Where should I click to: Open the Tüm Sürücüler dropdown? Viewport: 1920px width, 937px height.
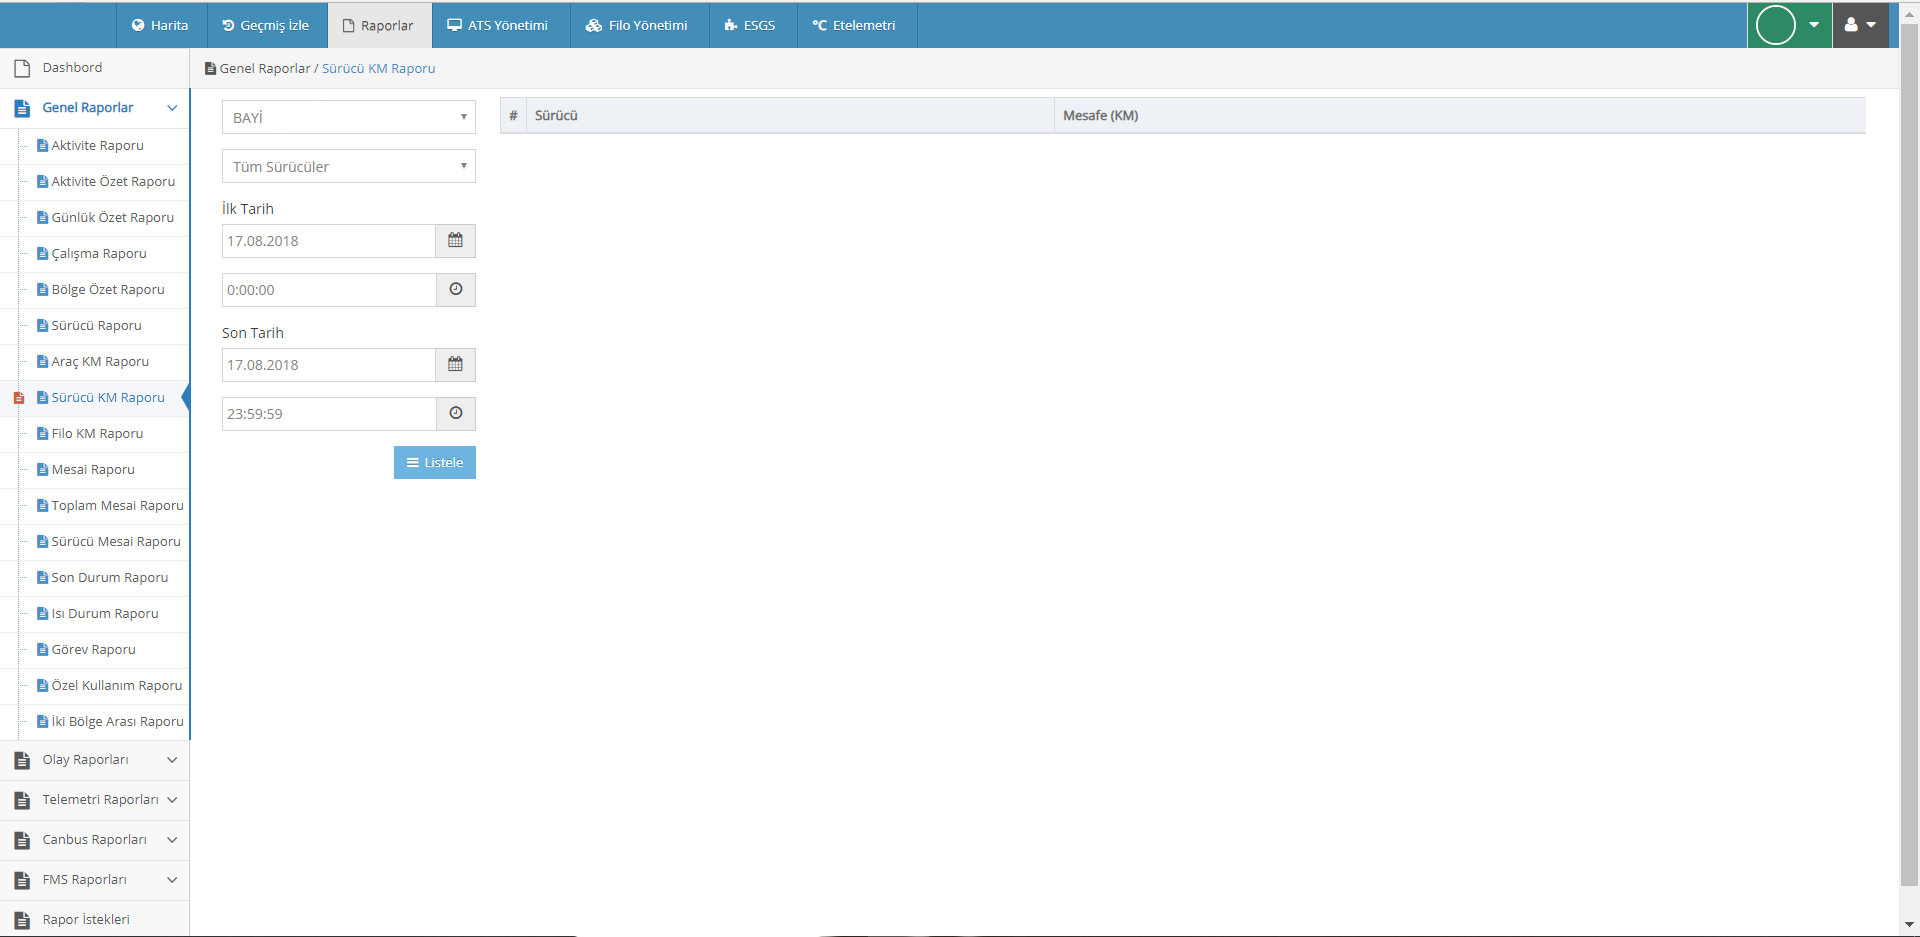click(348, 166)
